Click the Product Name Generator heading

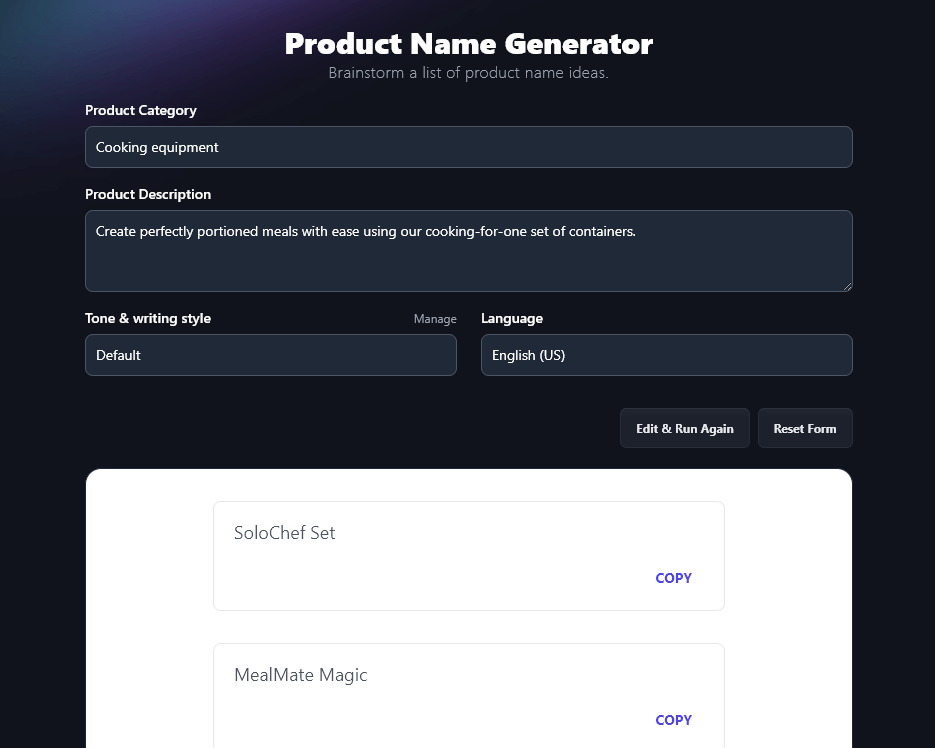tap(468, 44)
